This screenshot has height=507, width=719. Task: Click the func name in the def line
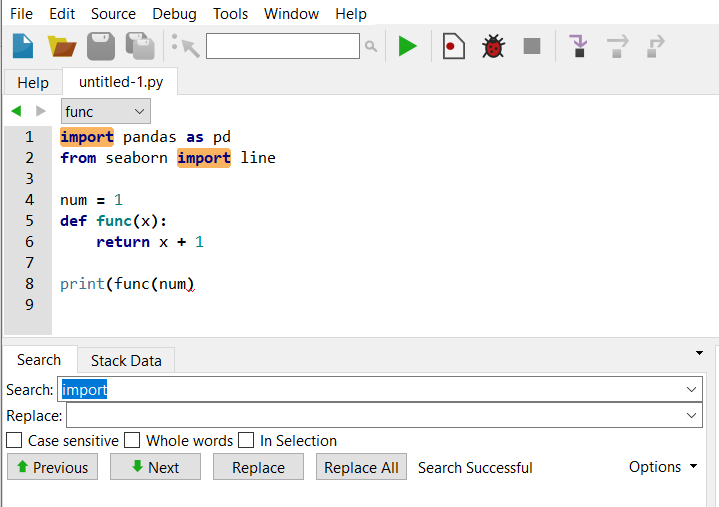tap(114, 221)
